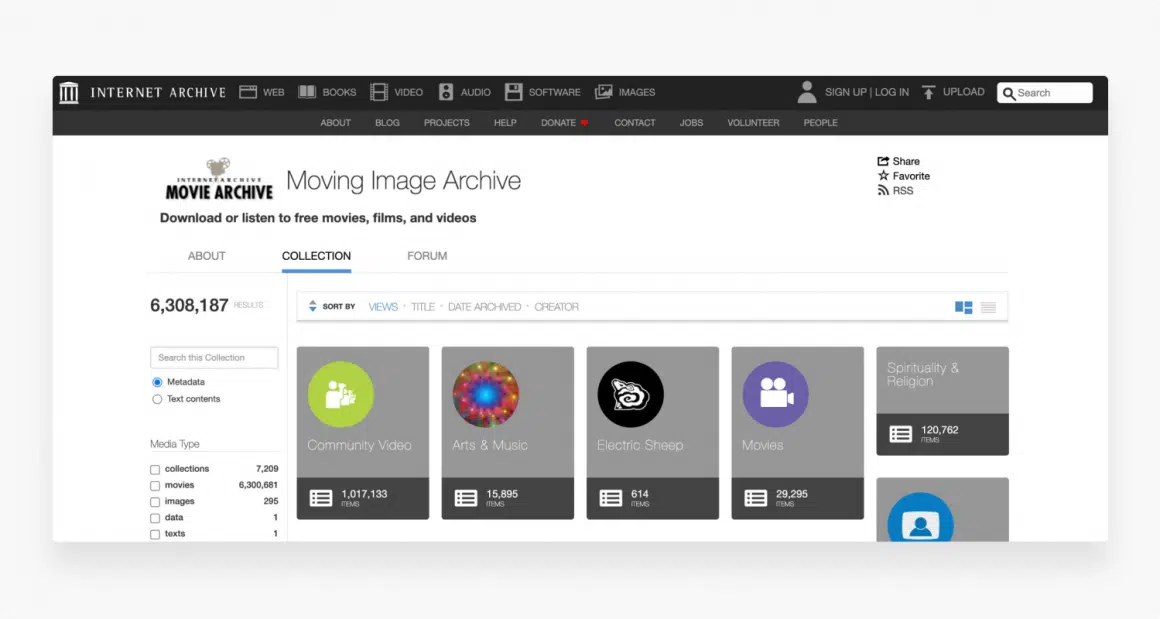This screenshot has width=1160, height=619.
Task: Switch to list view layout icon
Action: [x=988, y=307]
